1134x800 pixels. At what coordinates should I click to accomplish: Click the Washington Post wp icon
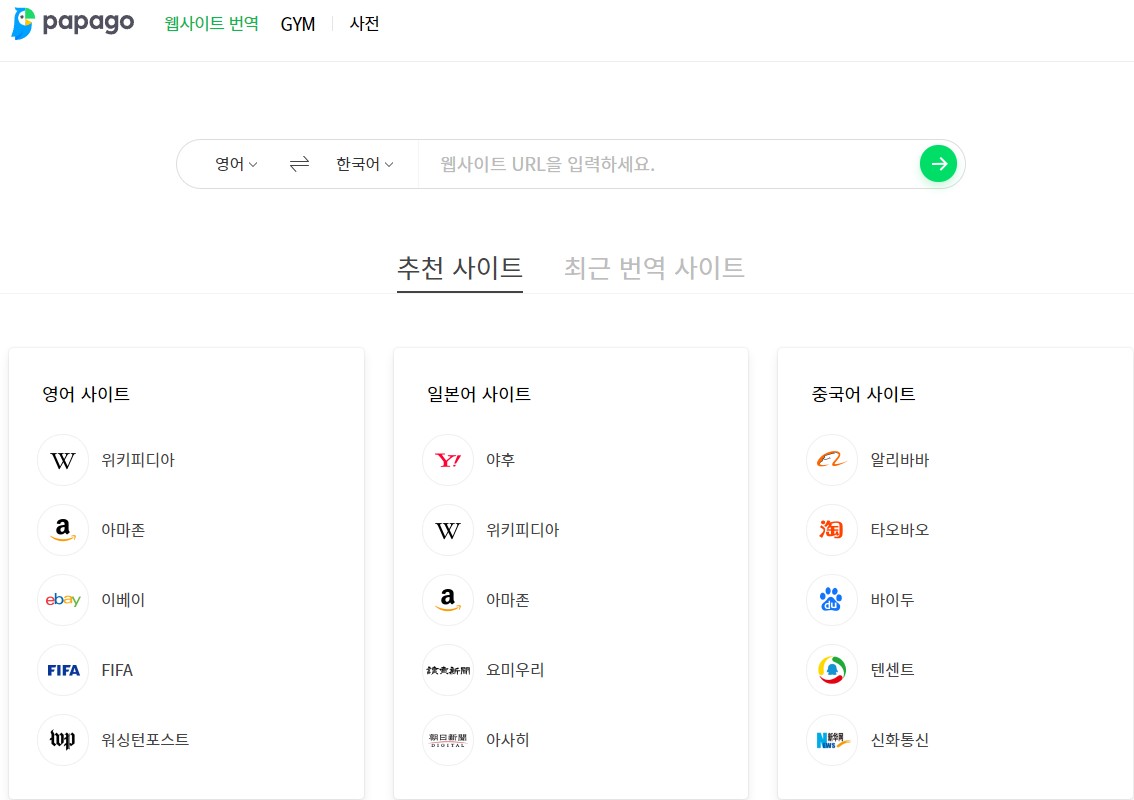pos(63,740)
